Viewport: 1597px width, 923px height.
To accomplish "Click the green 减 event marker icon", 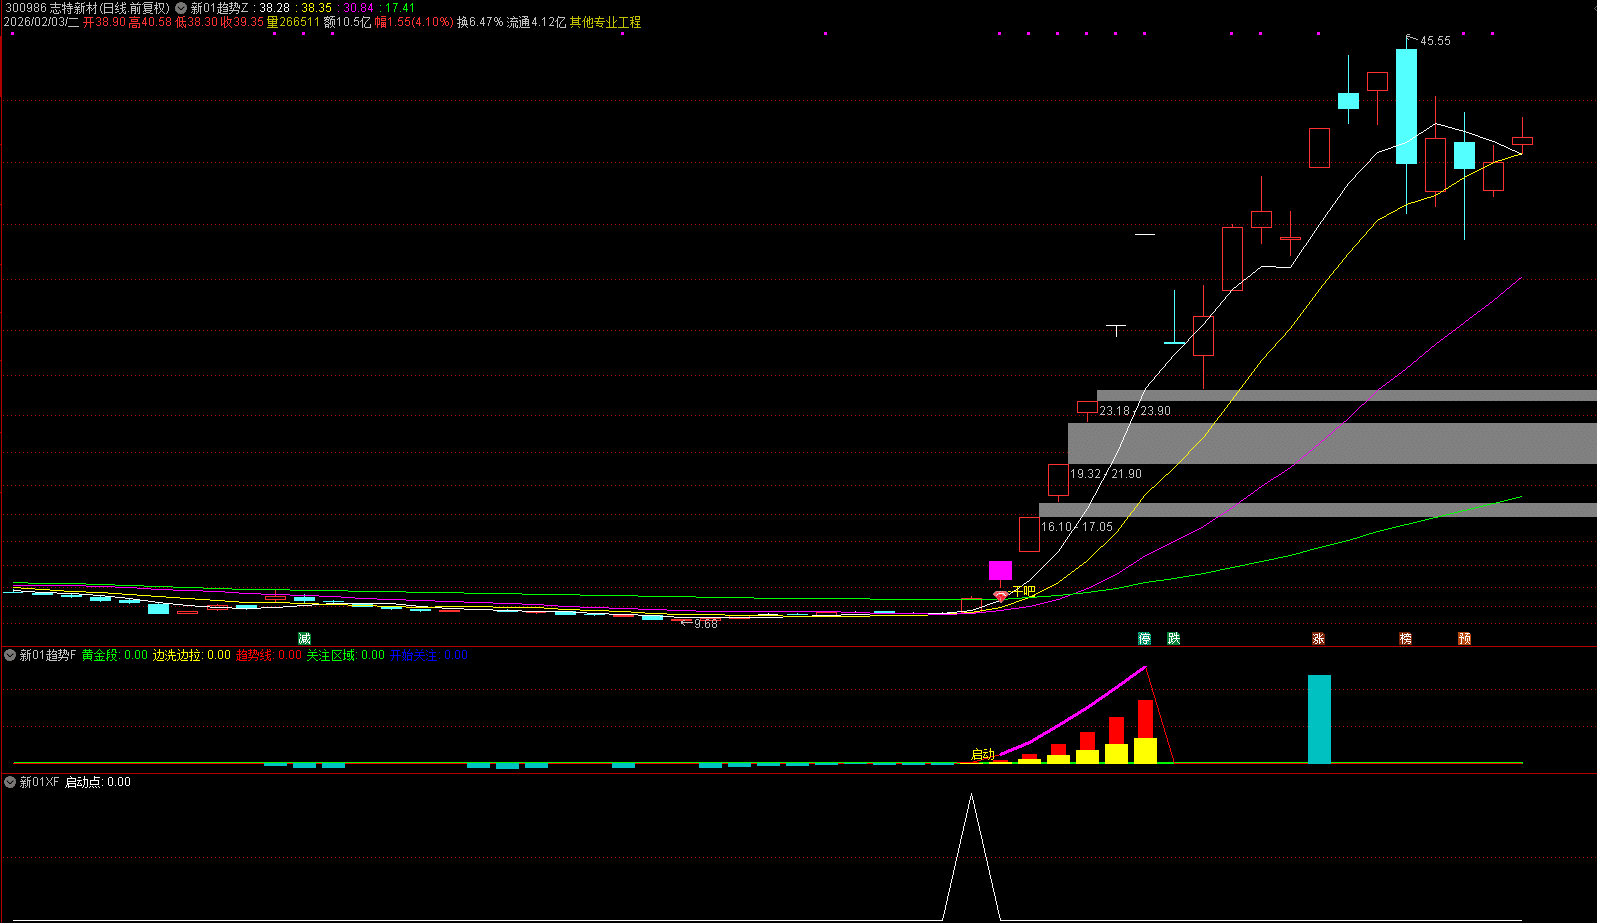I will point(304,638).
